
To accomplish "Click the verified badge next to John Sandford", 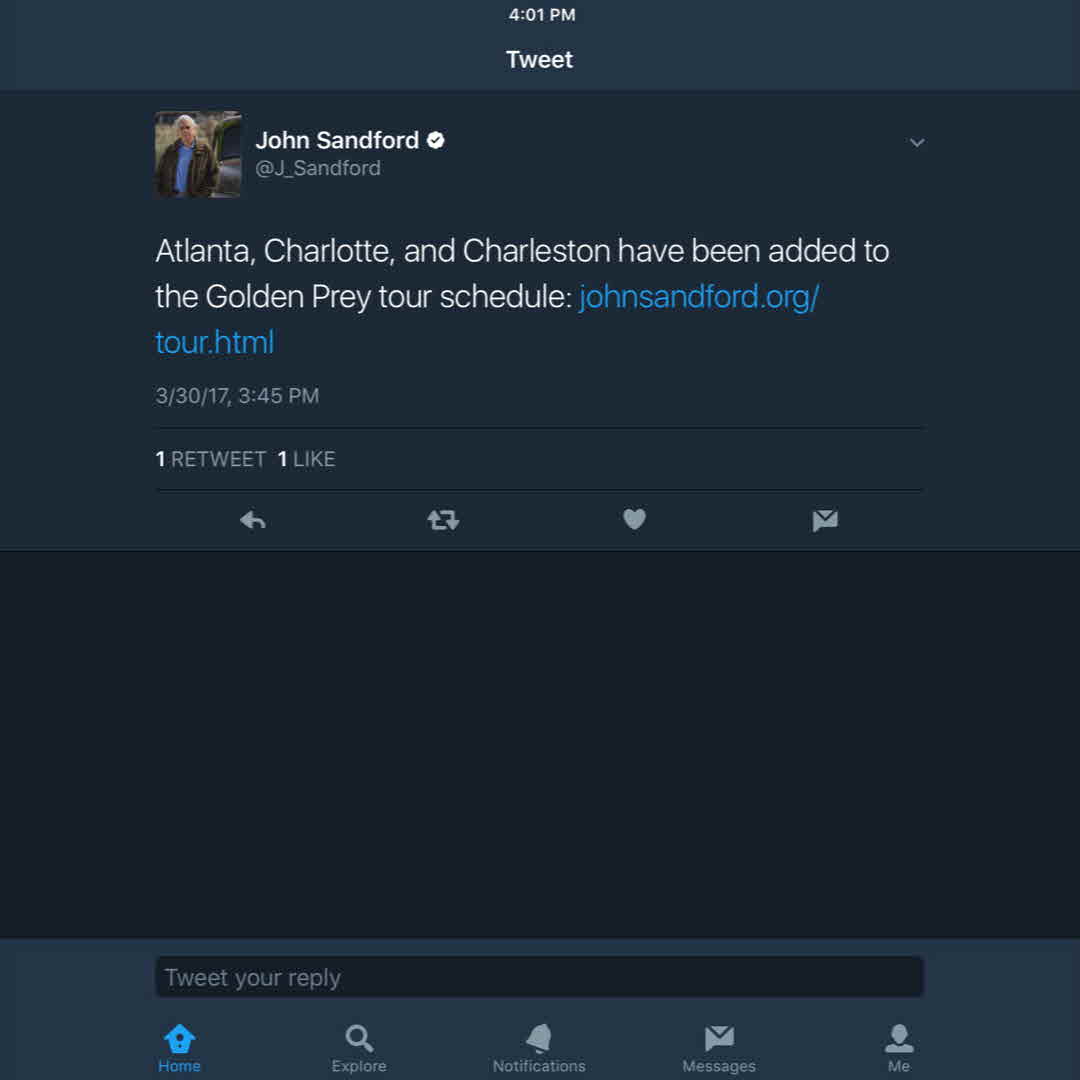I will tap(435, 140).
